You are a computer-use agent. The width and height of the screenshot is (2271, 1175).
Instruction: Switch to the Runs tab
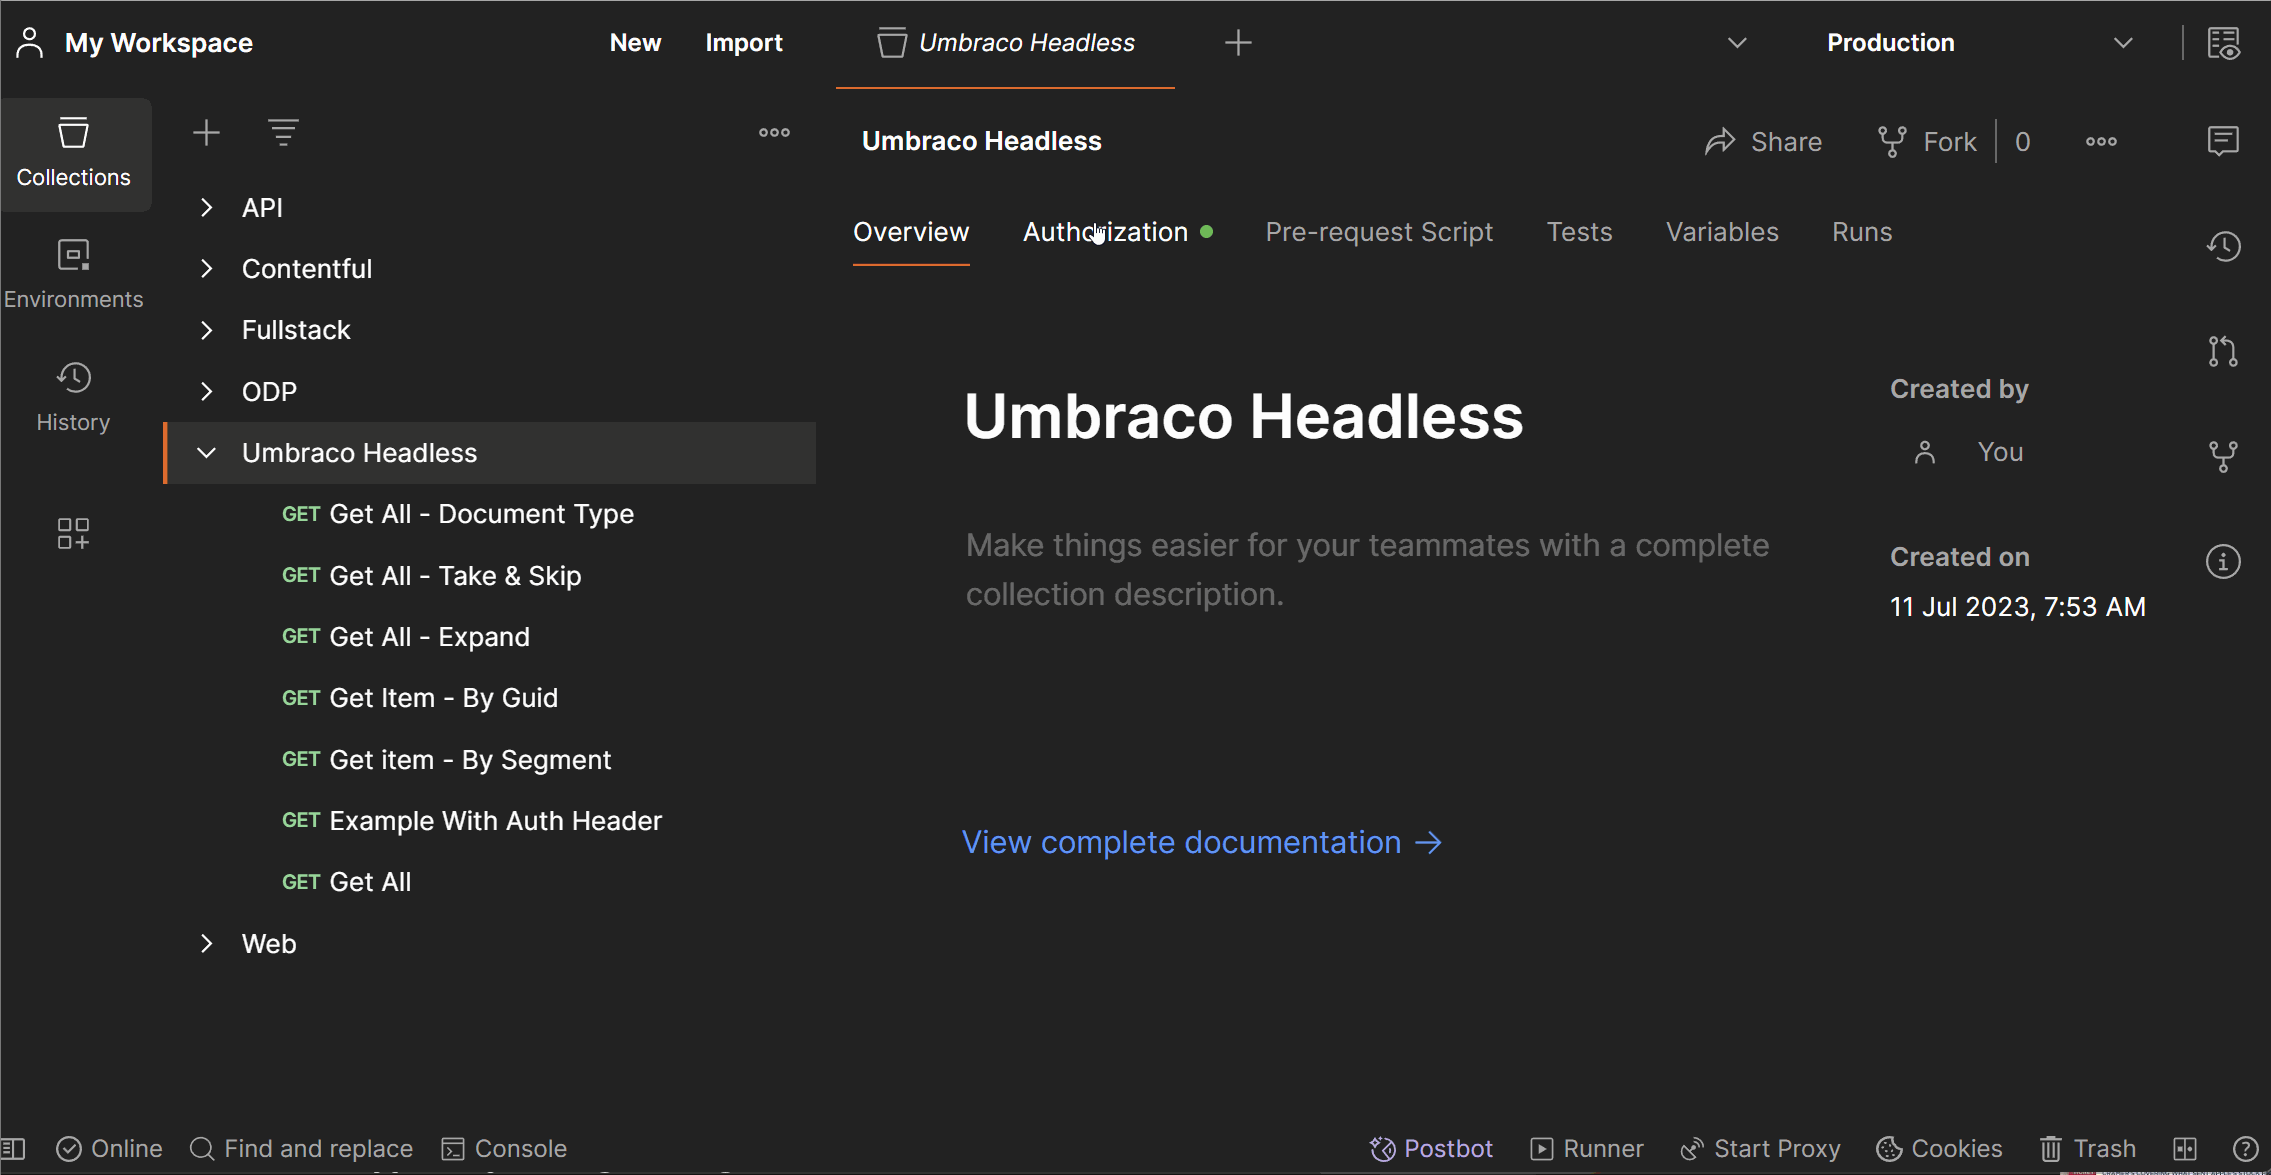pyautogui.click(x=1862, y=232)
